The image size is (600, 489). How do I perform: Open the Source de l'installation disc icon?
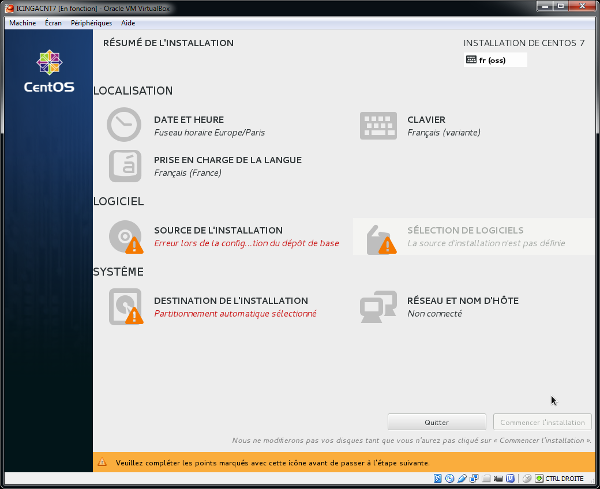[x=126, y=237]
